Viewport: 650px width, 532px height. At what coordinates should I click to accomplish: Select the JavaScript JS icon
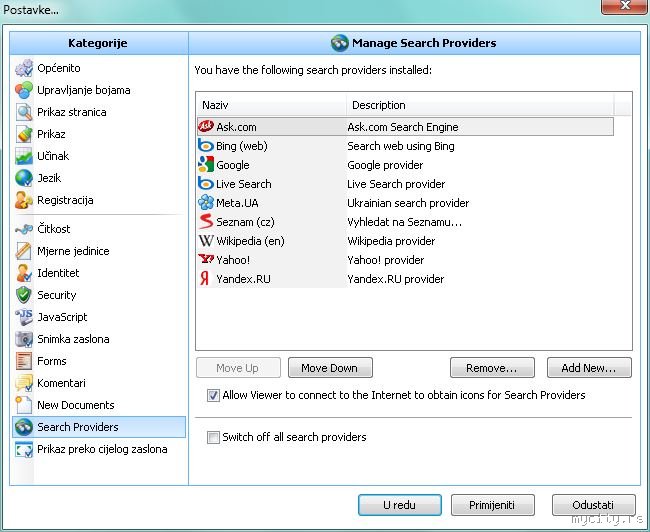24,317
